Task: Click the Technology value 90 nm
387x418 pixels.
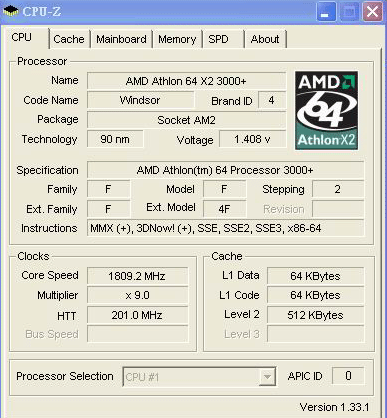Action: pyautogui.click(x=115, y=139)
